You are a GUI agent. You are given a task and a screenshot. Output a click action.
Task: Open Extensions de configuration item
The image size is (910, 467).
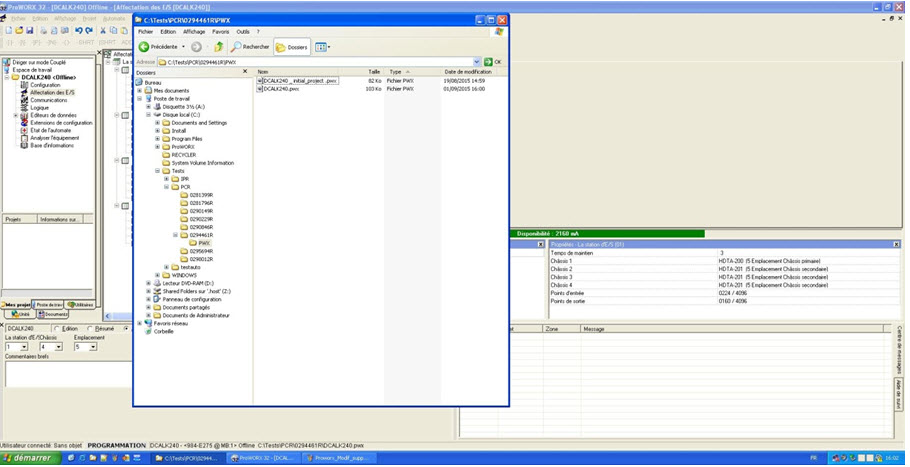tap(60, 123)
